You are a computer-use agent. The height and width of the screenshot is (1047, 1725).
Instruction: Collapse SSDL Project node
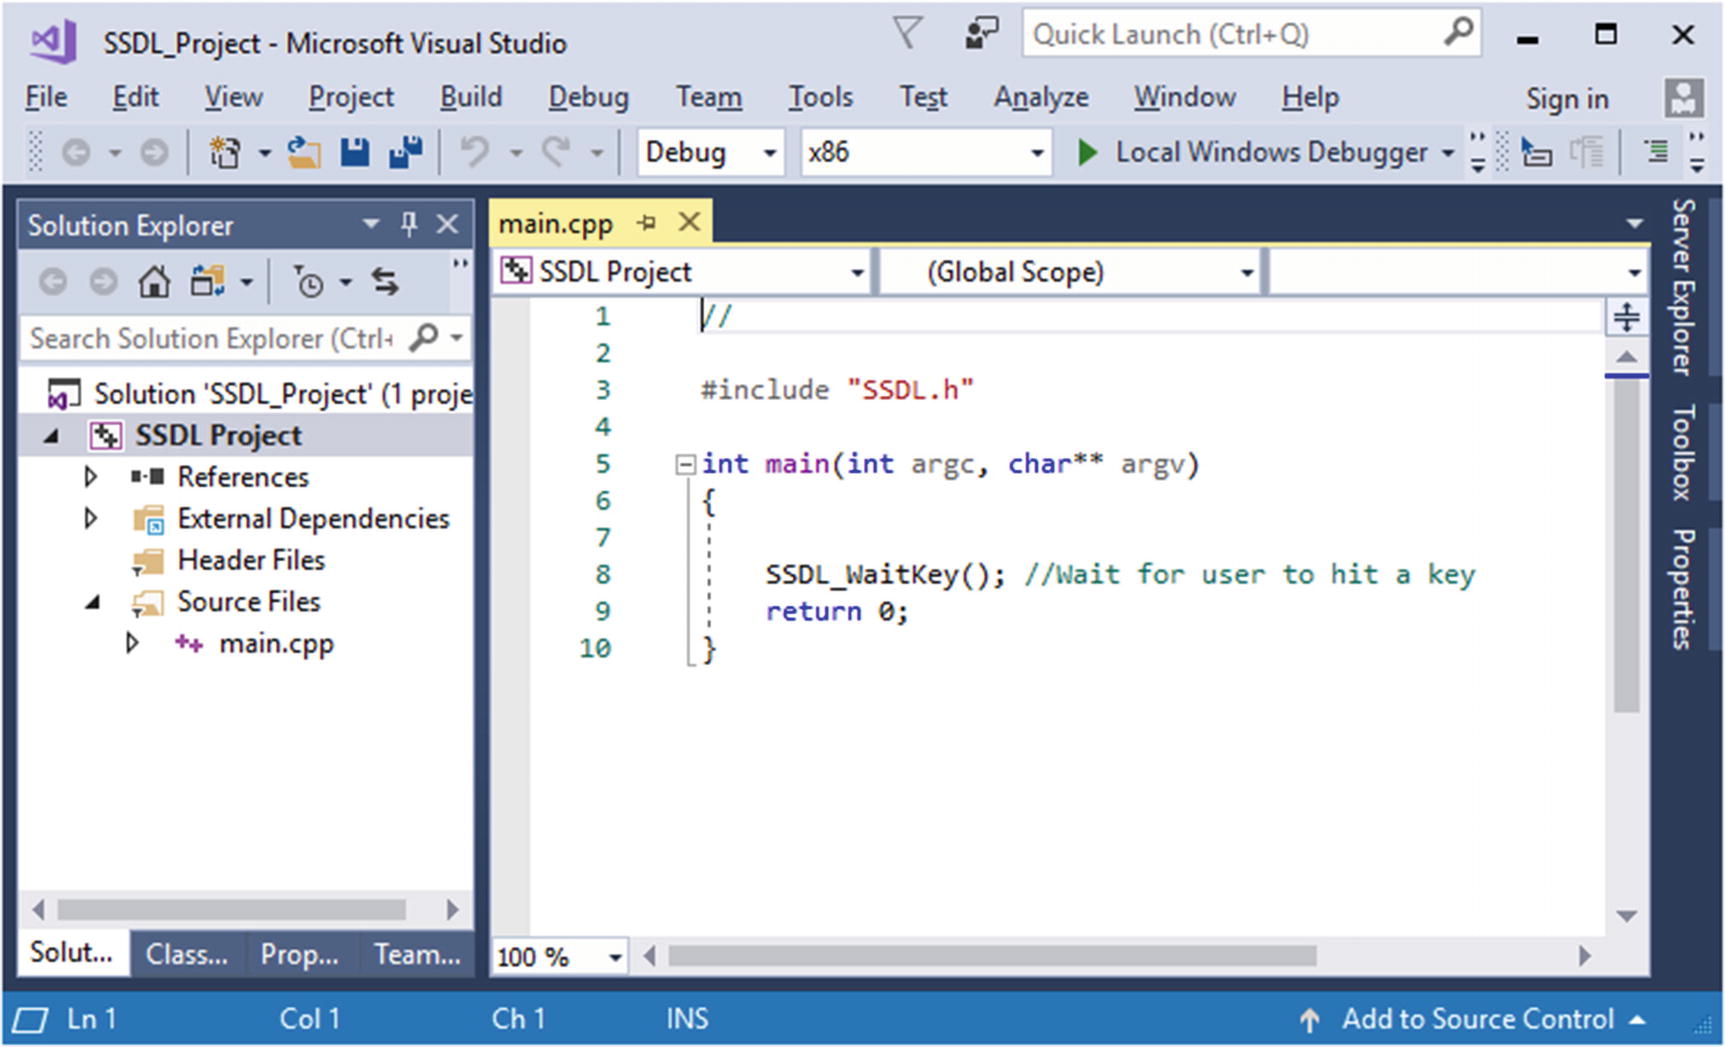(x=52, y=436)
